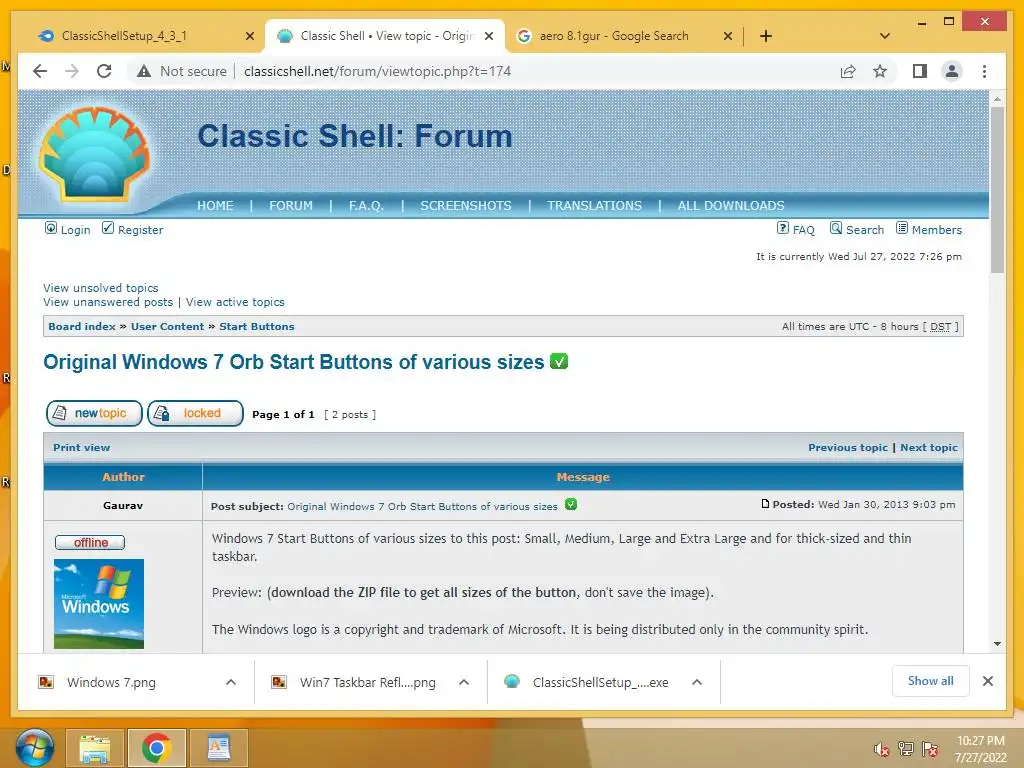
Task: Close the ClassicShellSetup_4_3_1 tab
Action: tap(249, 37)
